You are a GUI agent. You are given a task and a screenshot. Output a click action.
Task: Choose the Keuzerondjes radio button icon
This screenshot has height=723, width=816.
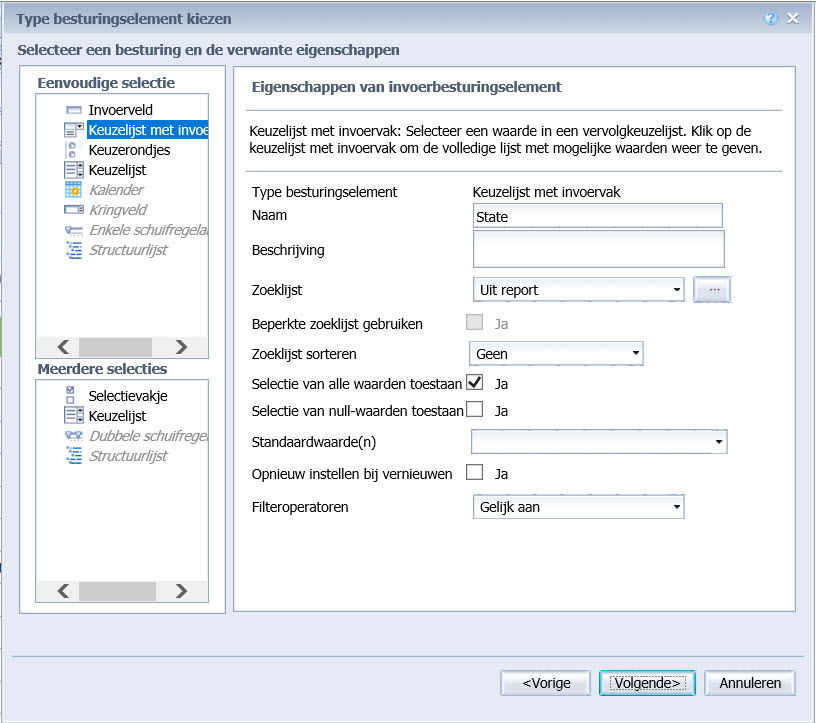74,150
